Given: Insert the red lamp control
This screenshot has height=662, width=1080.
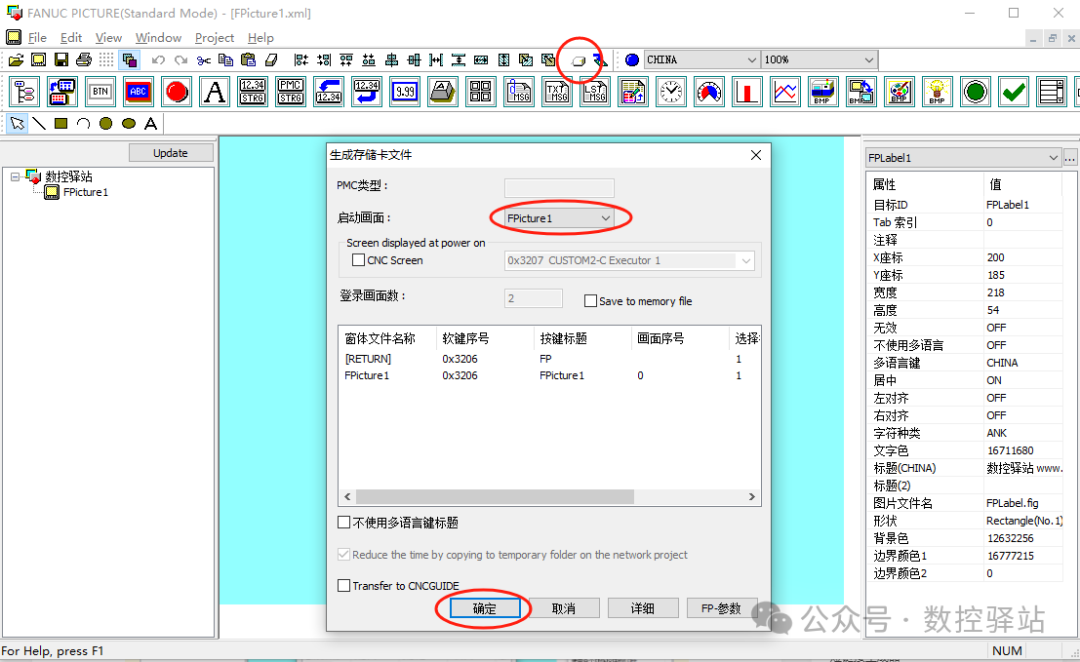Looking at the screenshot, I should [x=177, y=92].
